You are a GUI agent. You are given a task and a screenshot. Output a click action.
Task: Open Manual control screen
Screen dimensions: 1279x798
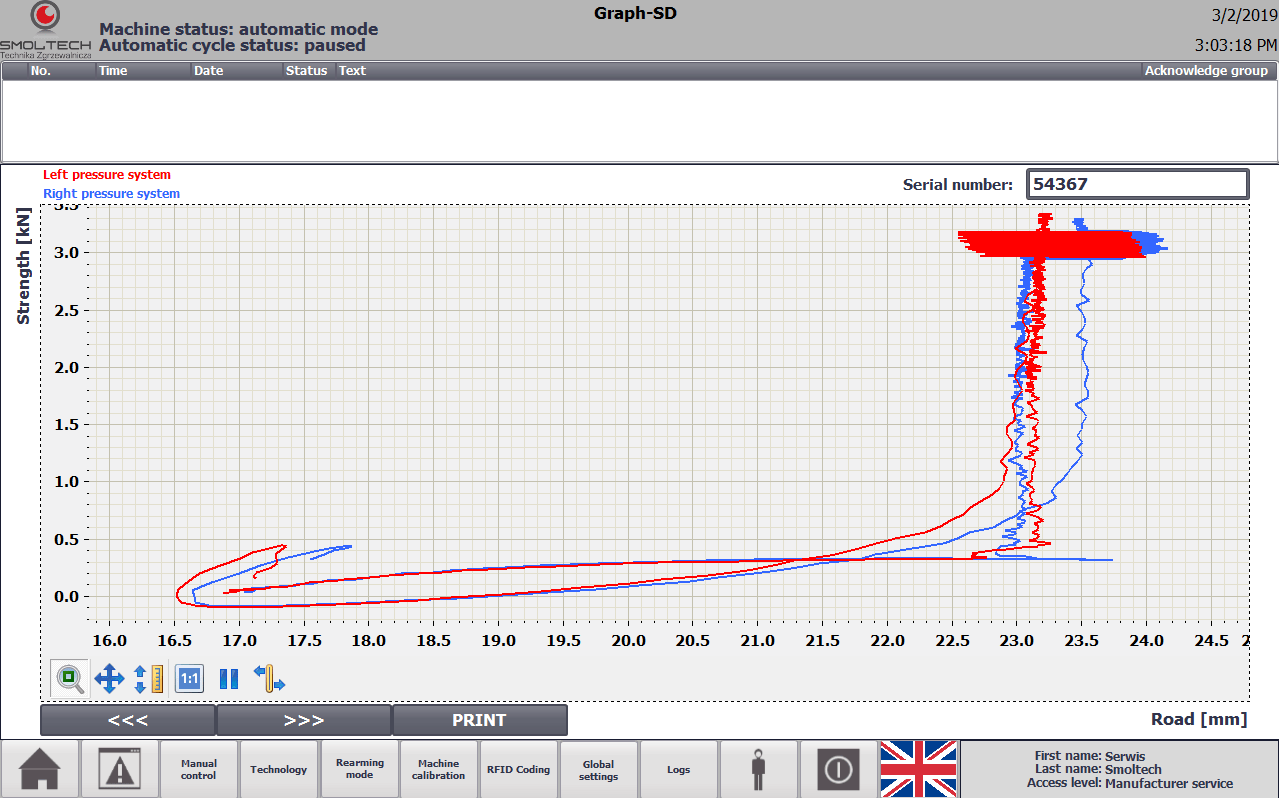click(x=199, y=769)
